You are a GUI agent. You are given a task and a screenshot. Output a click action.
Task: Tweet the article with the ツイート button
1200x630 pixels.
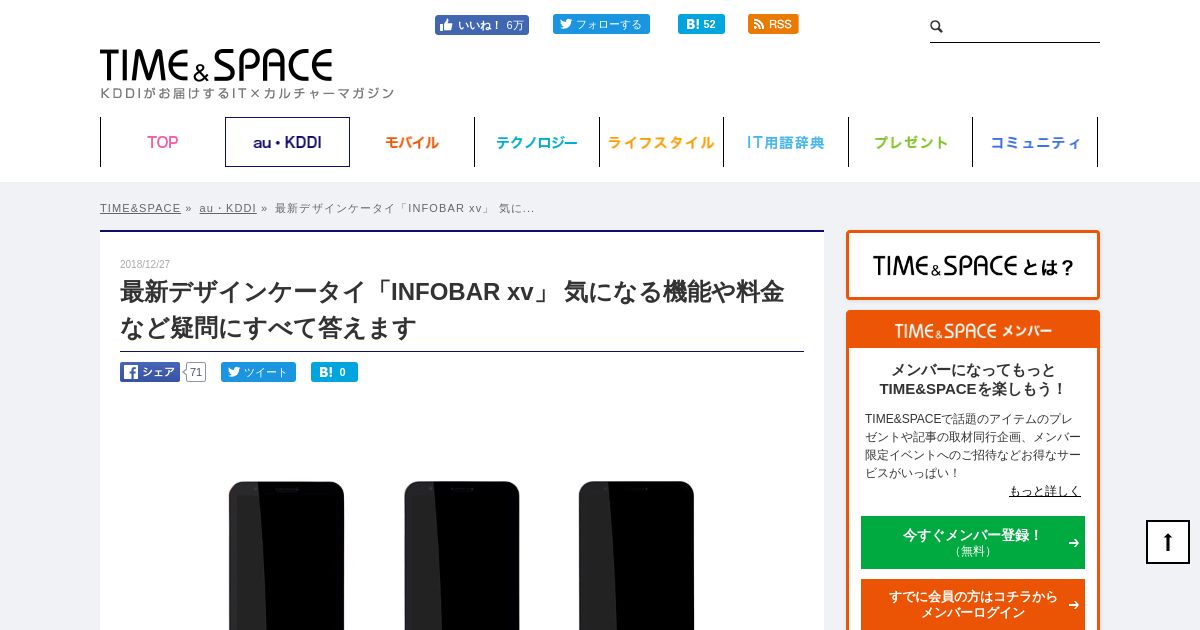click(258, 372)
